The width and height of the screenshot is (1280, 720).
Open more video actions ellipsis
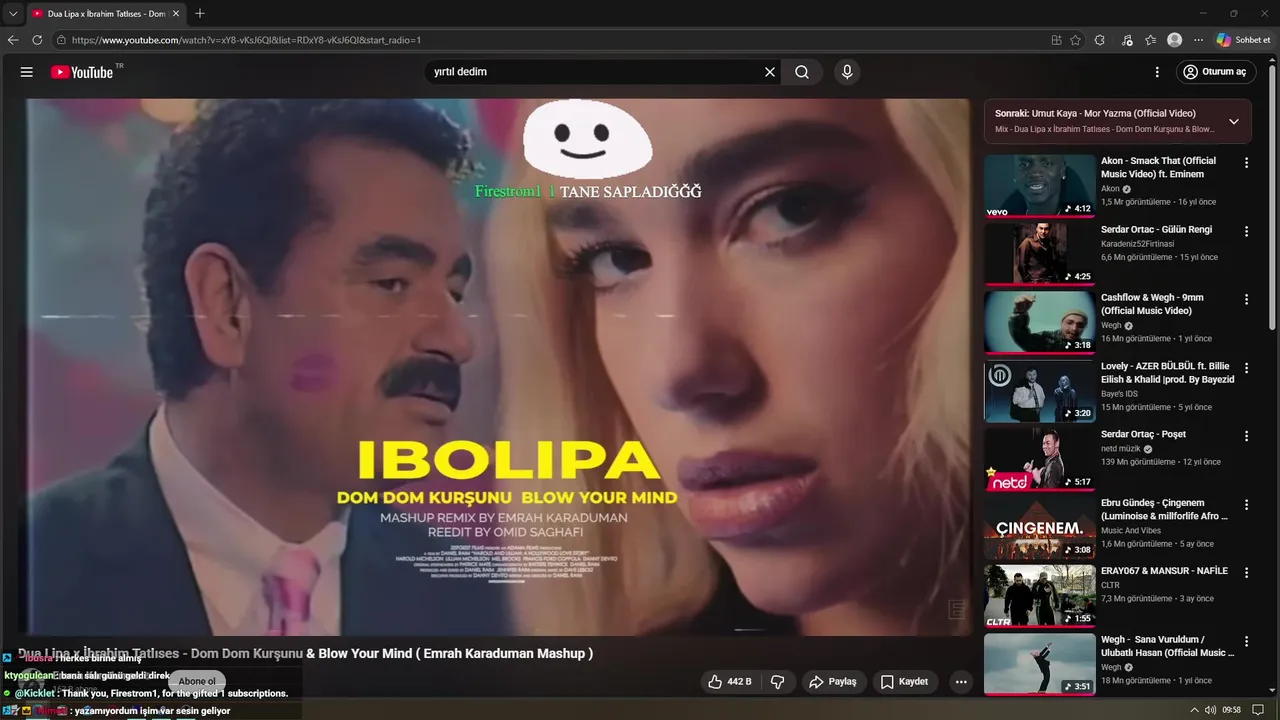click(x=961, y=682)
